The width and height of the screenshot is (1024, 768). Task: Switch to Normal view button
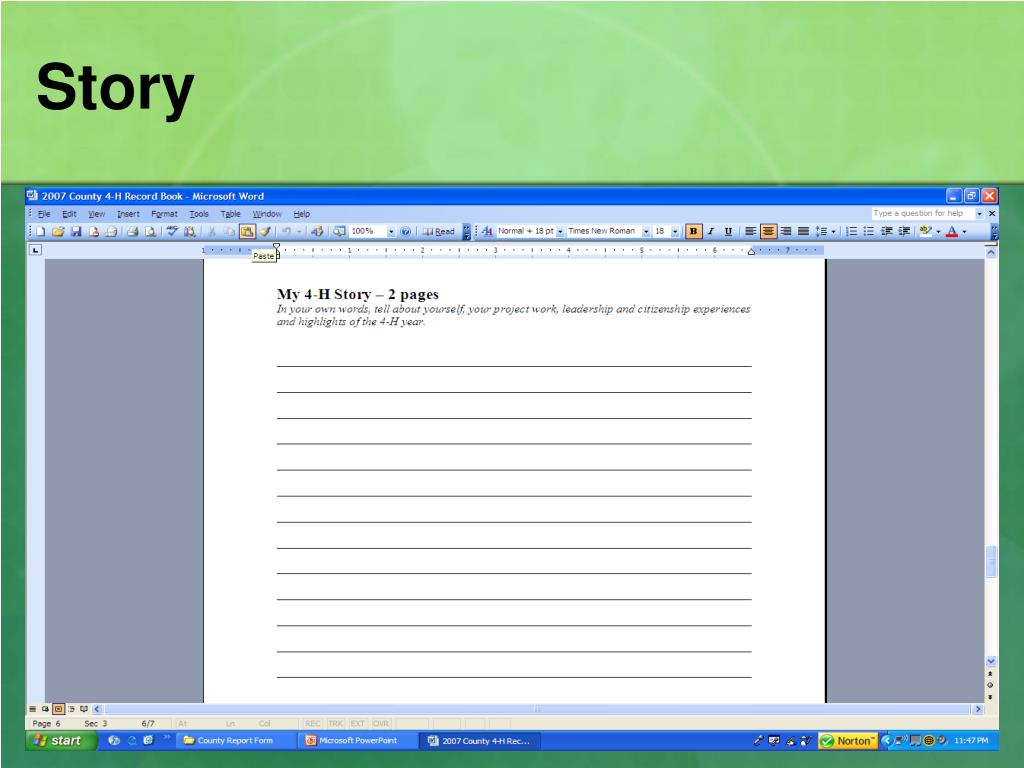(33, 709)
